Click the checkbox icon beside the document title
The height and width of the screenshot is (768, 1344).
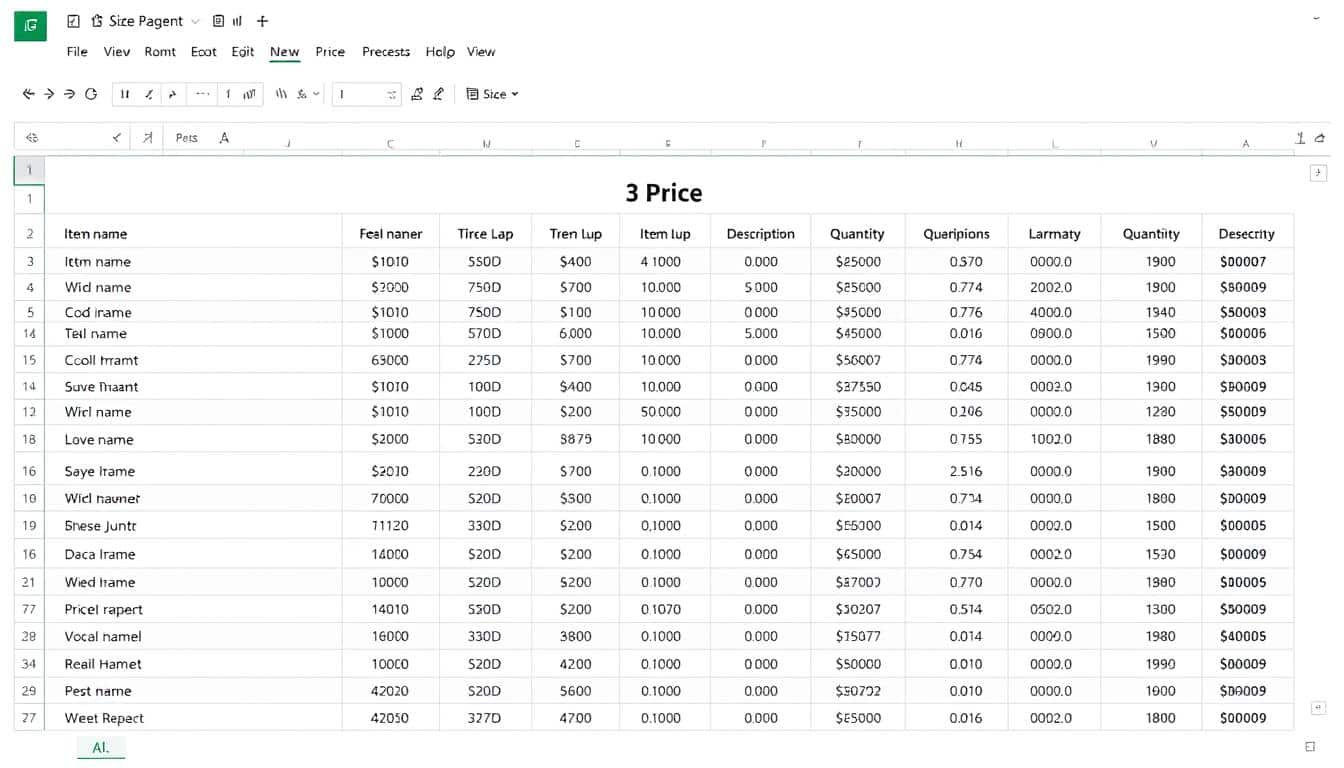[73, 21]
